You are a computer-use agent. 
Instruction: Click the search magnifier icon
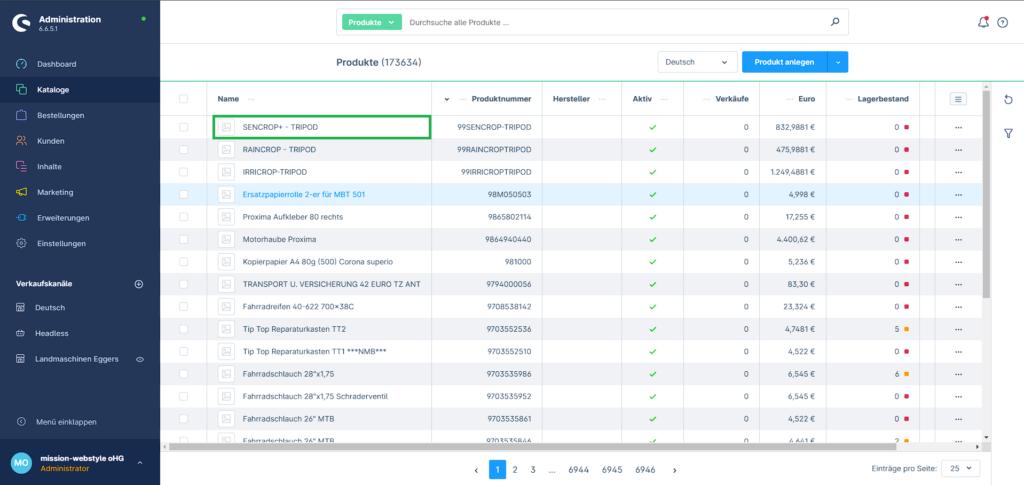click(x=835, y=22)
